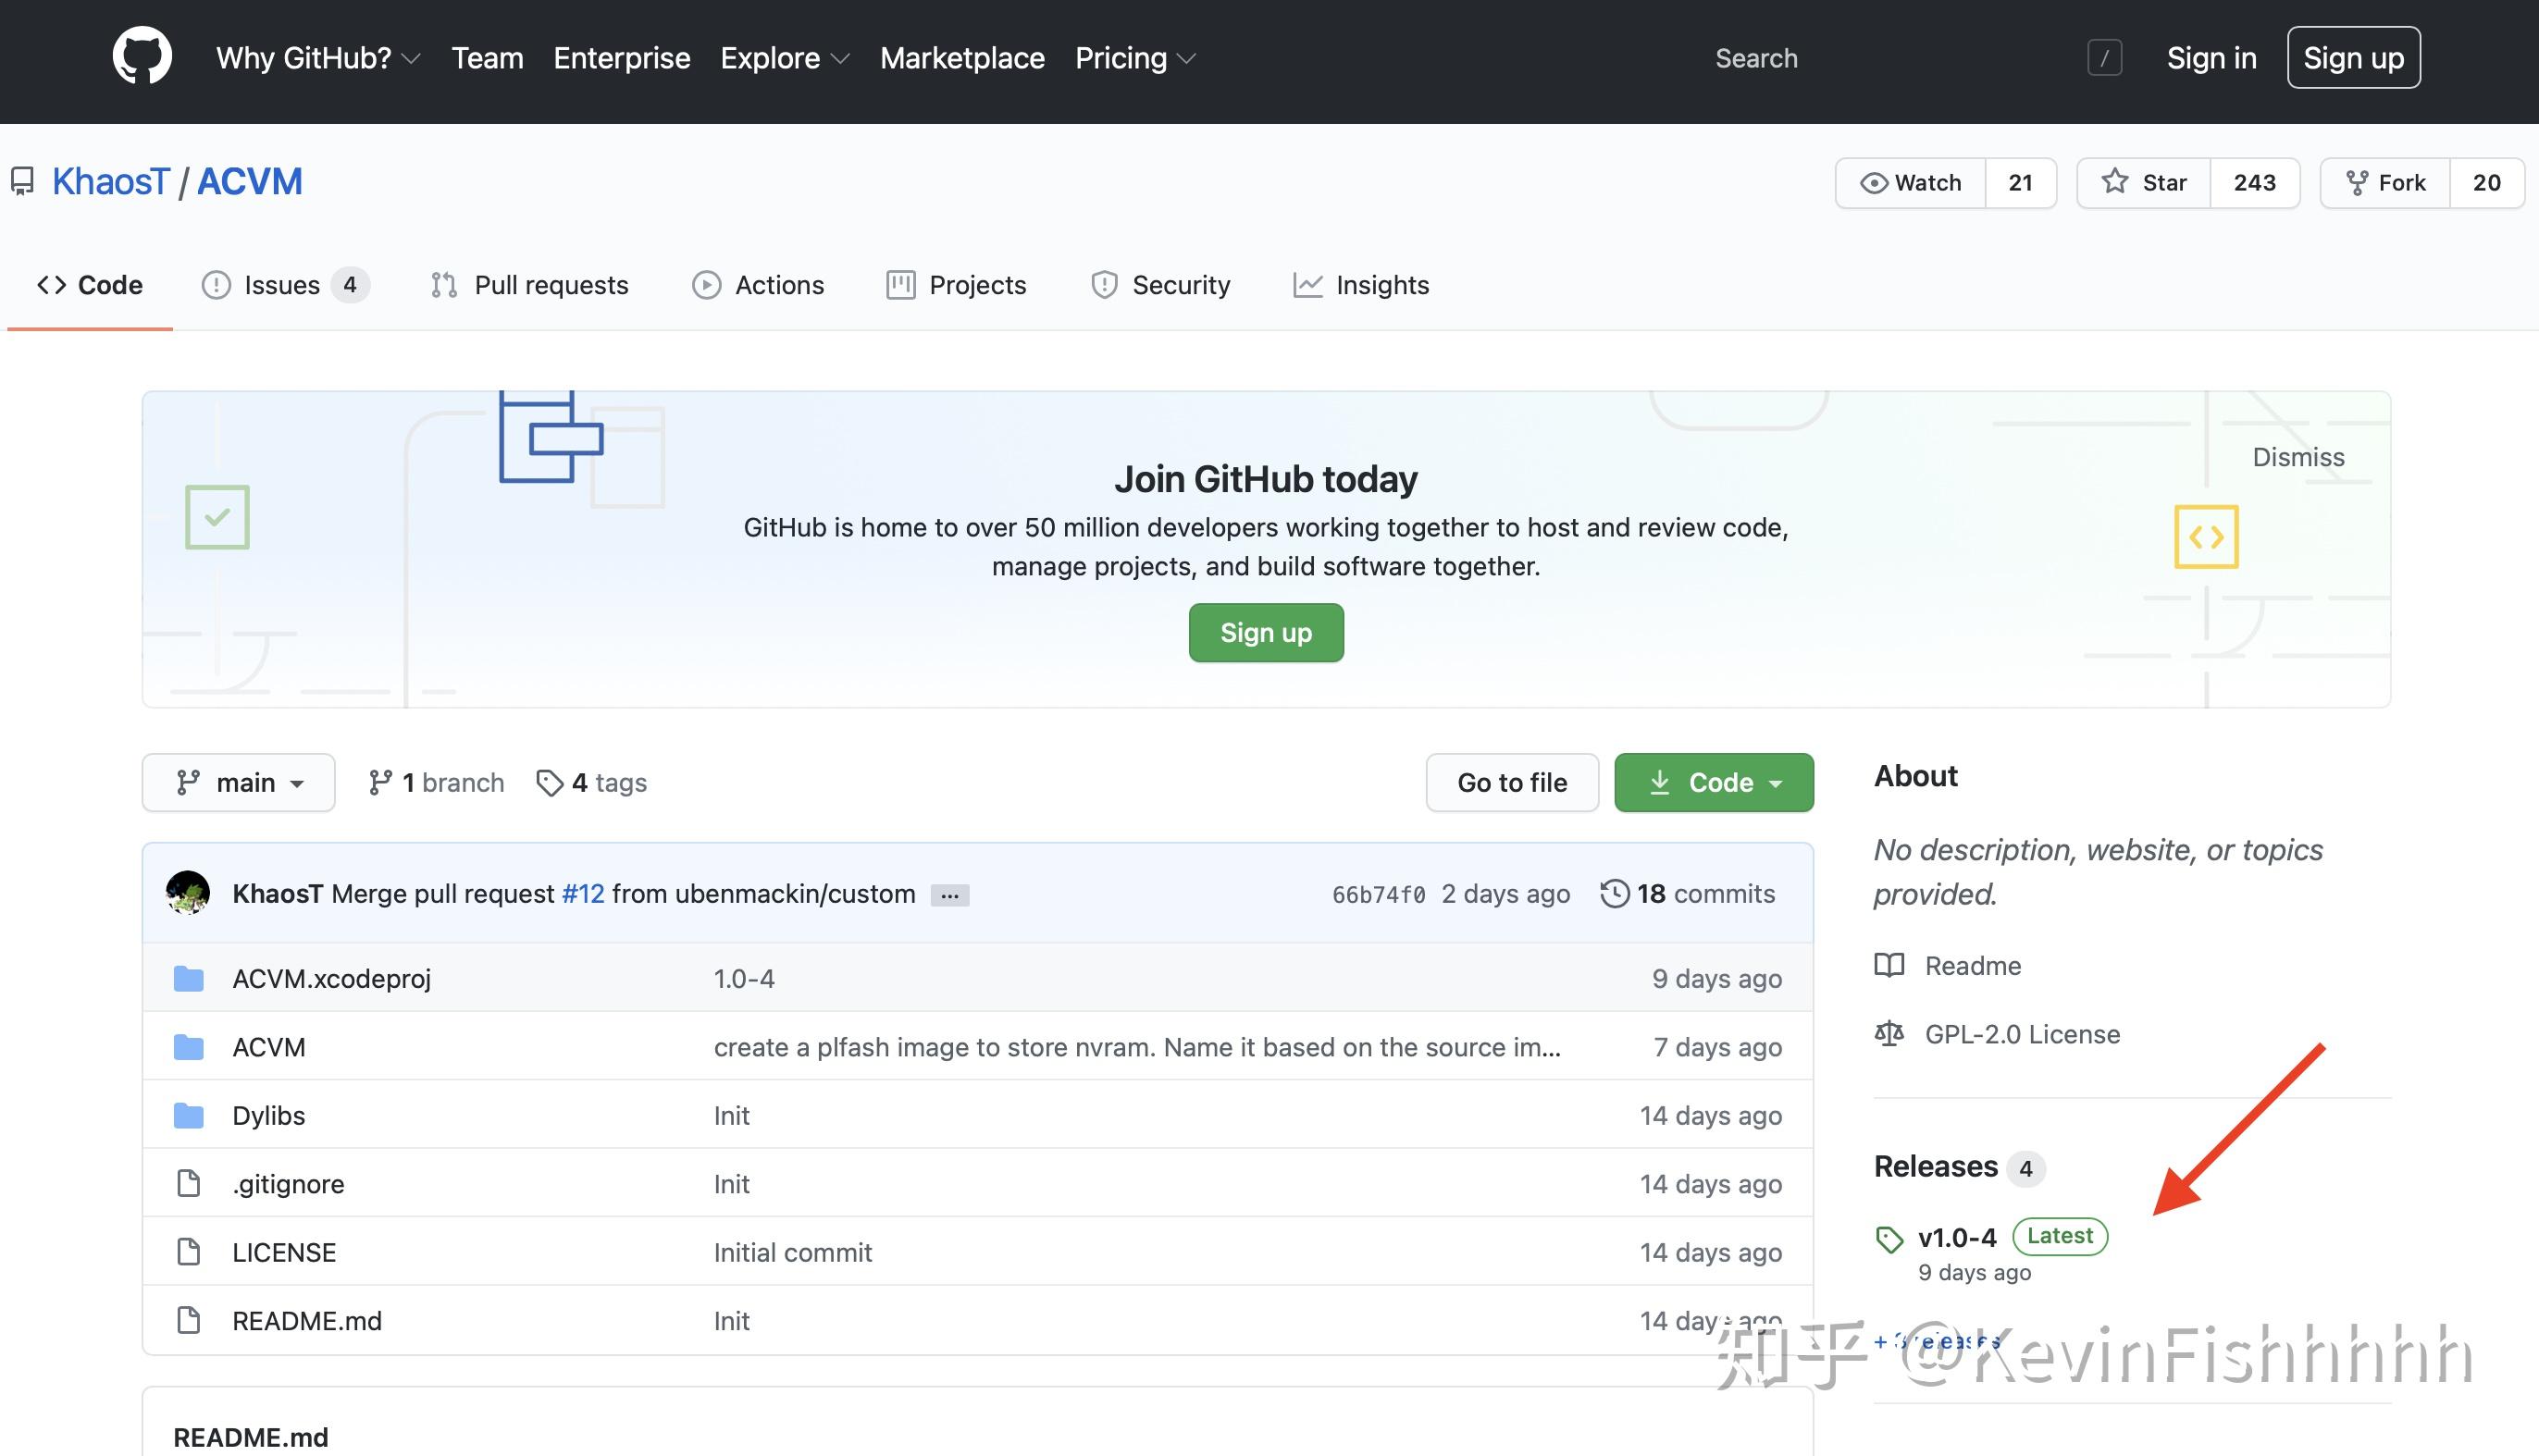Open the create a plfash image commit message
The image size is (2539, 1456).
[1137, 1047]
